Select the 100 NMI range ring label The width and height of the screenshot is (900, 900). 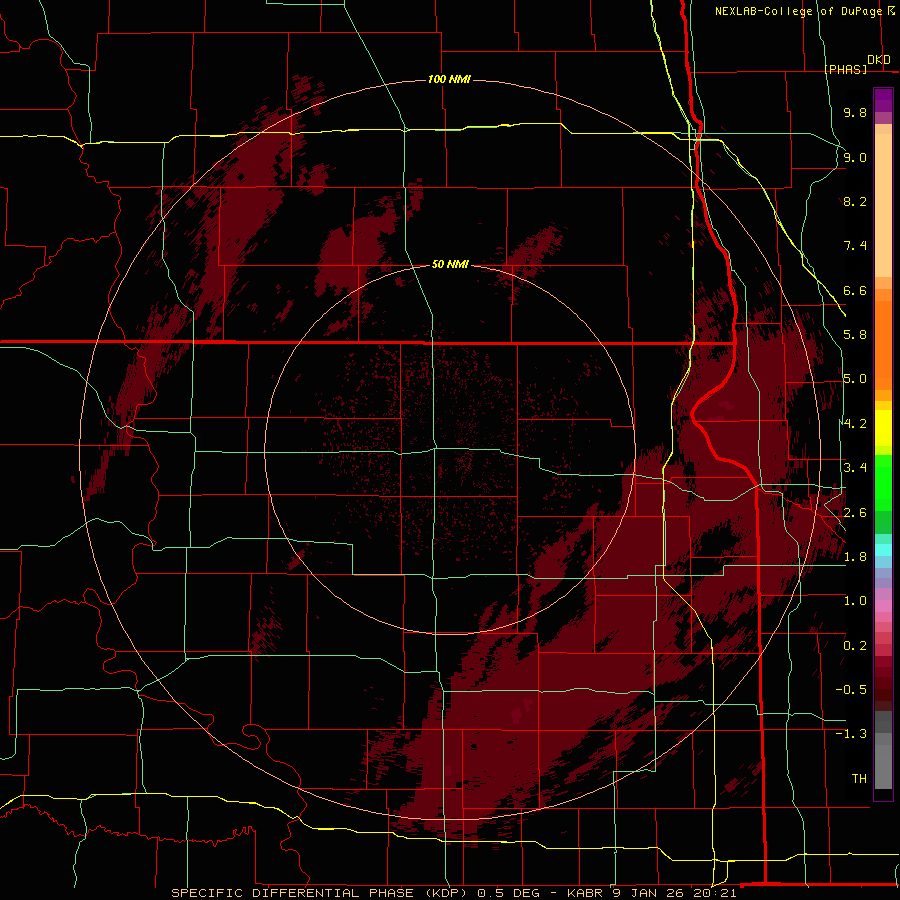pos(449,79)
